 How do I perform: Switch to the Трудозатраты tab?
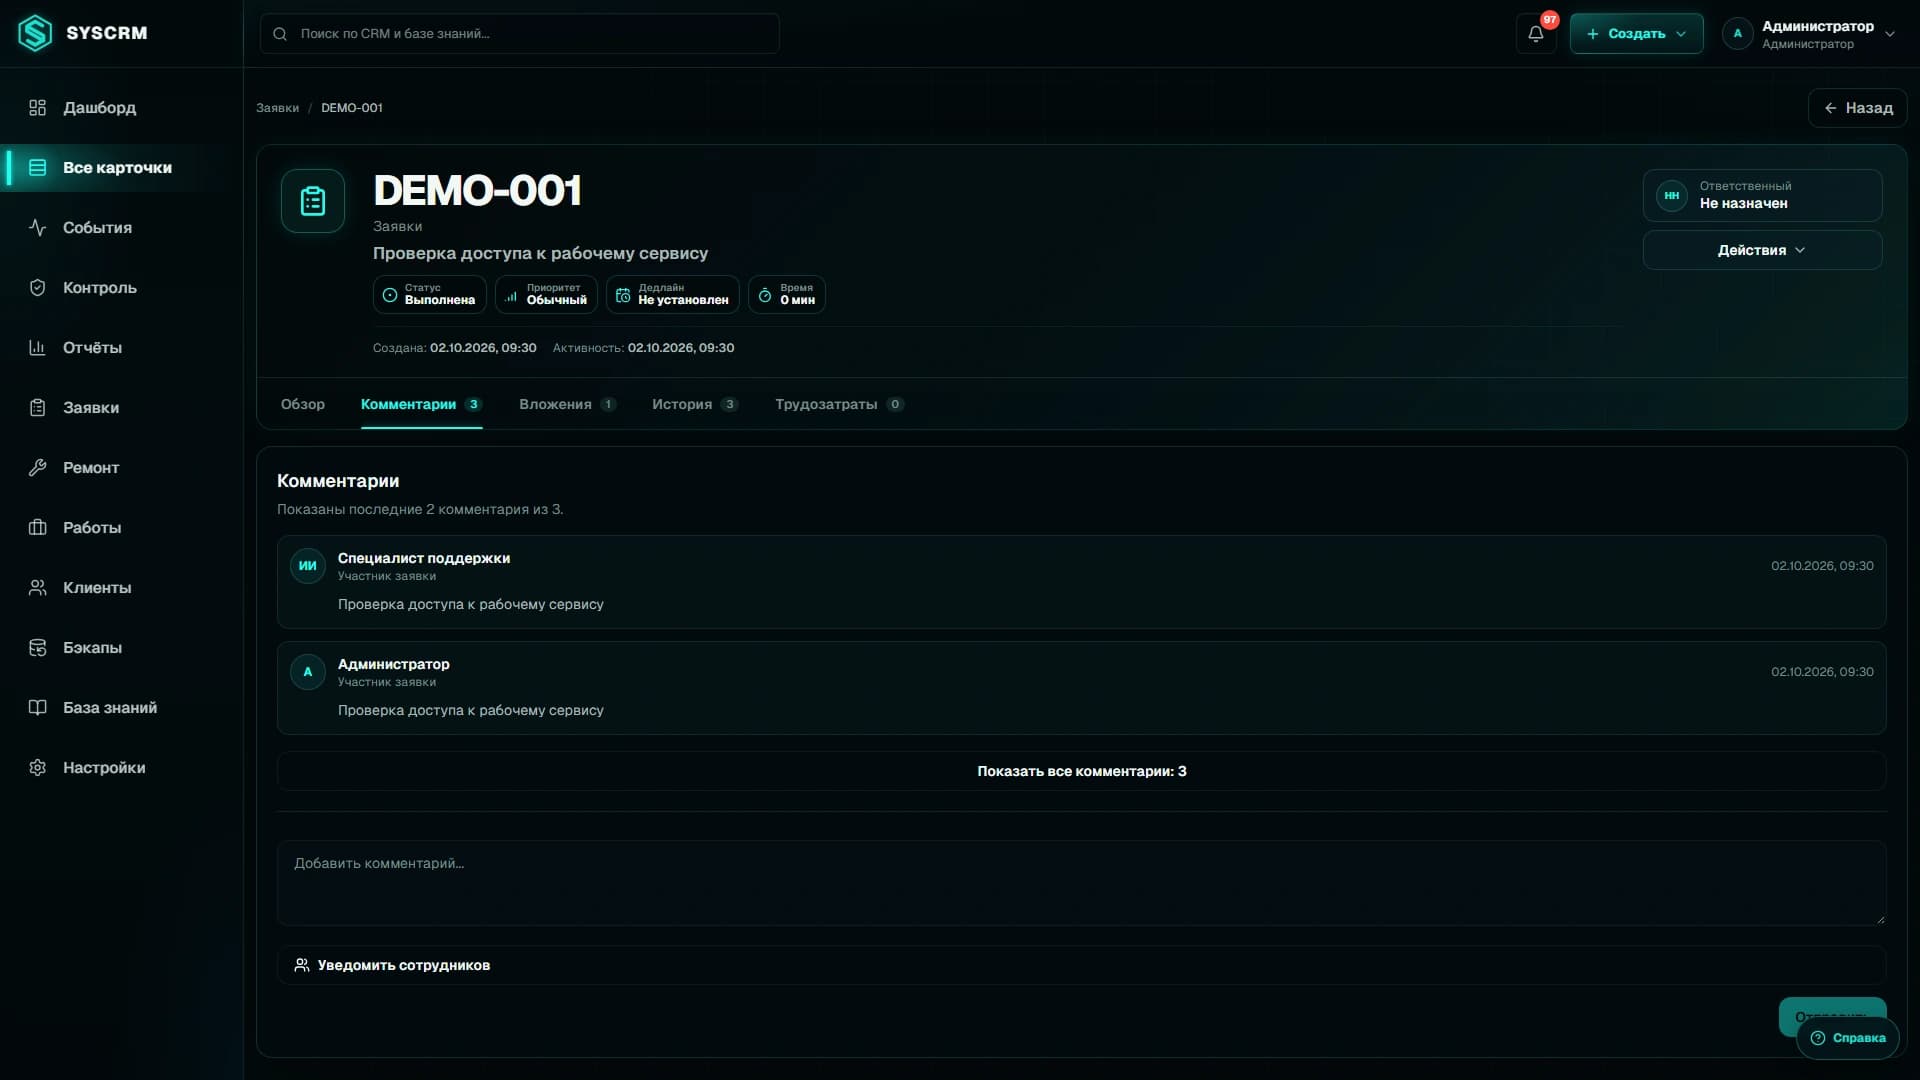pos(839,404)
